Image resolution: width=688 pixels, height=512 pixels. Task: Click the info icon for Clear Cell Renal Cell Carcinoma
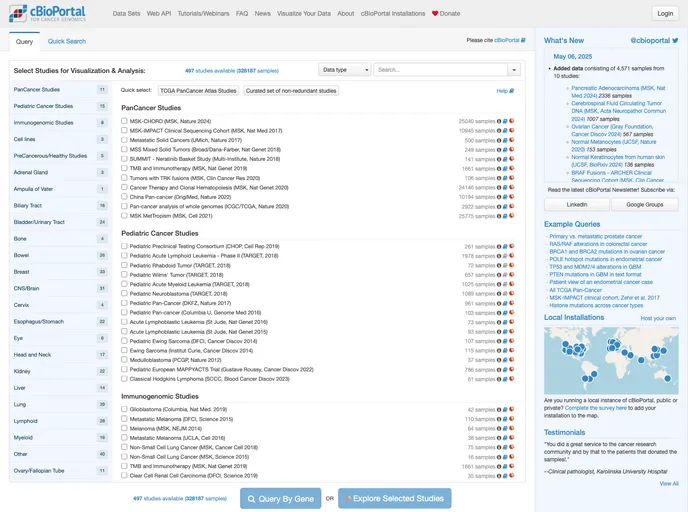pos(499,476)
